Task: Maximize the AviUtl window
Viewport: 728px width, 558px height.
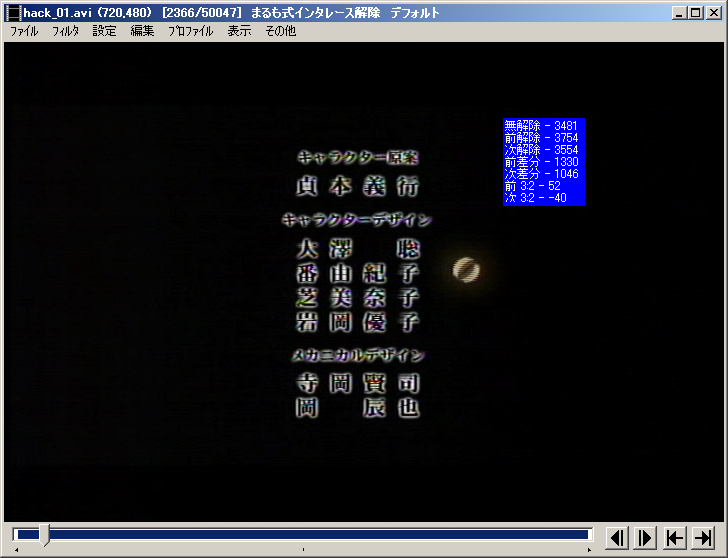Action: click(695, 13)
